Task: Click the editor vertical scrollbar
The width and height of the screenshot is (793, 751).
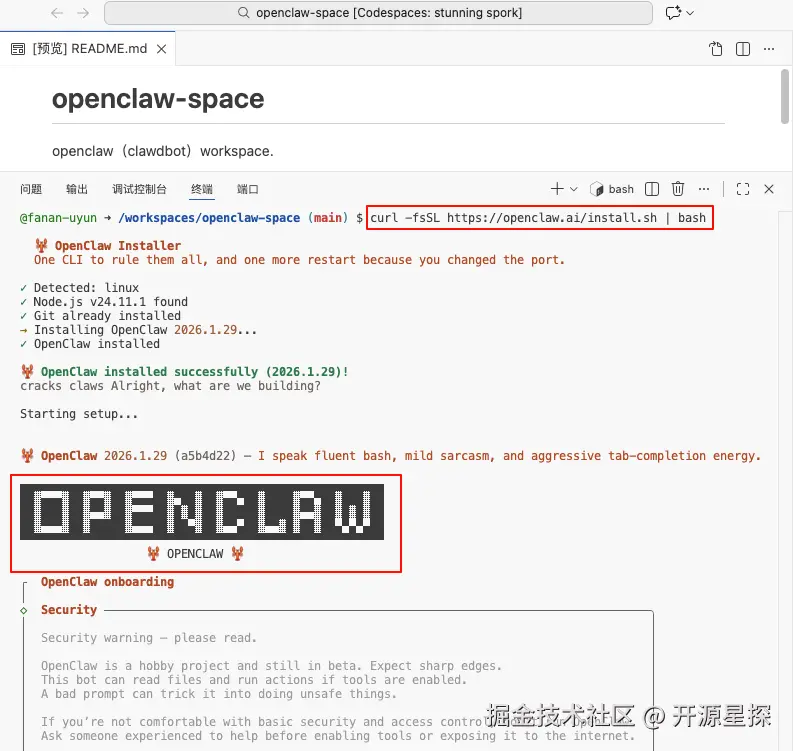Action: coord(784,96)
